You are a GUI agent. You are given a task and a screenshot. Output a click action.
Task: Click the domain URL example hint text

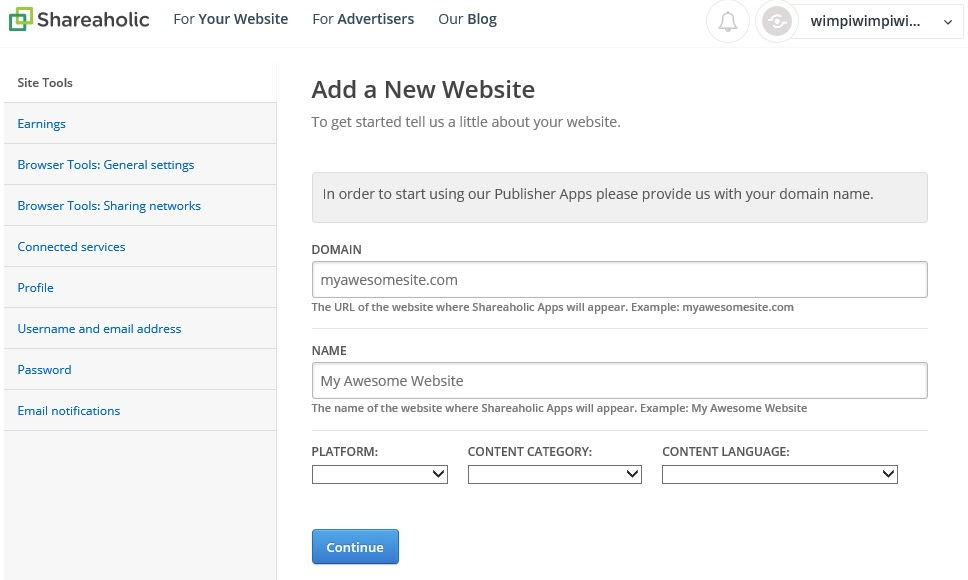(x=553, y=307)
